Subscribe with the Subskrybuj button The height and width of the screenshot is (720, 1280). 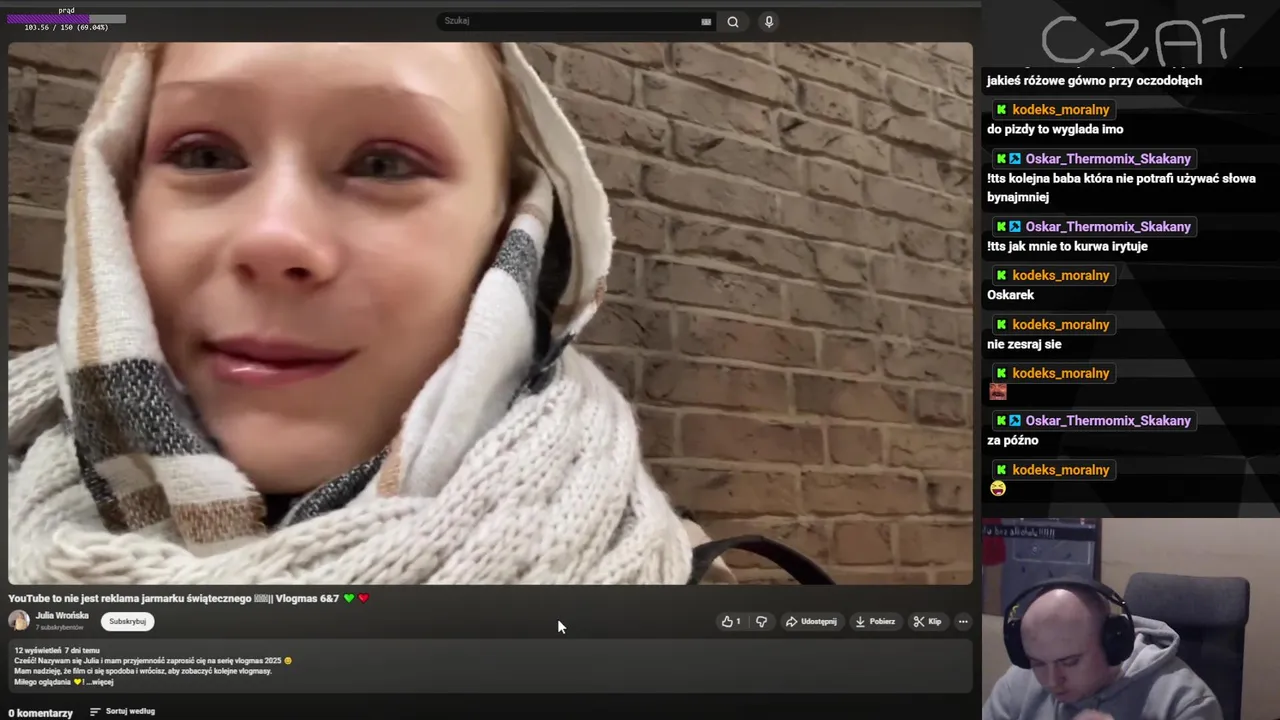click(128, 621)
